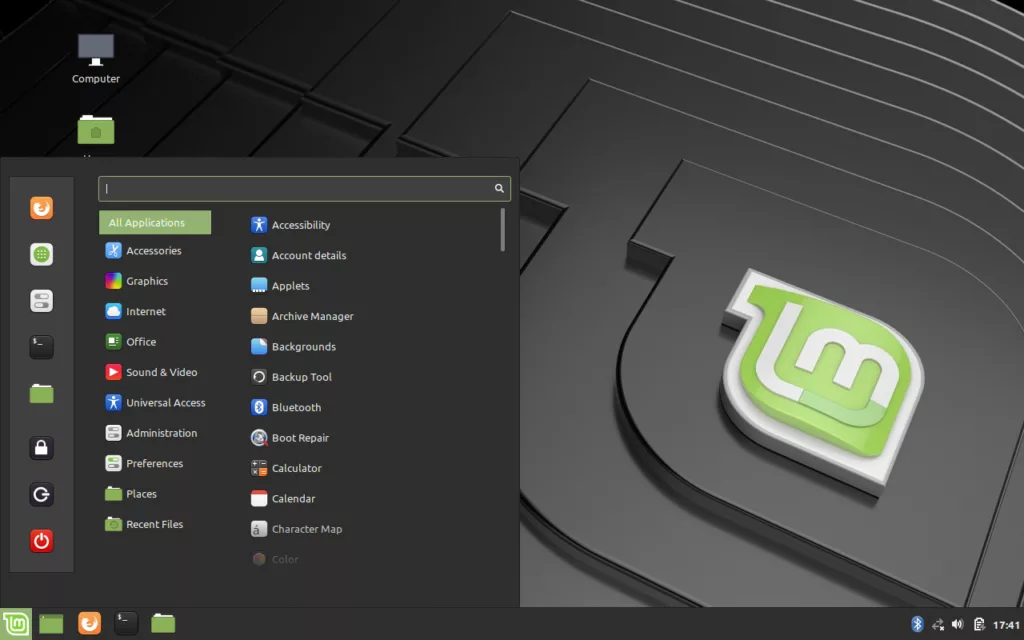Open System Settings toggle icon in sidebar

click(41, 301)
